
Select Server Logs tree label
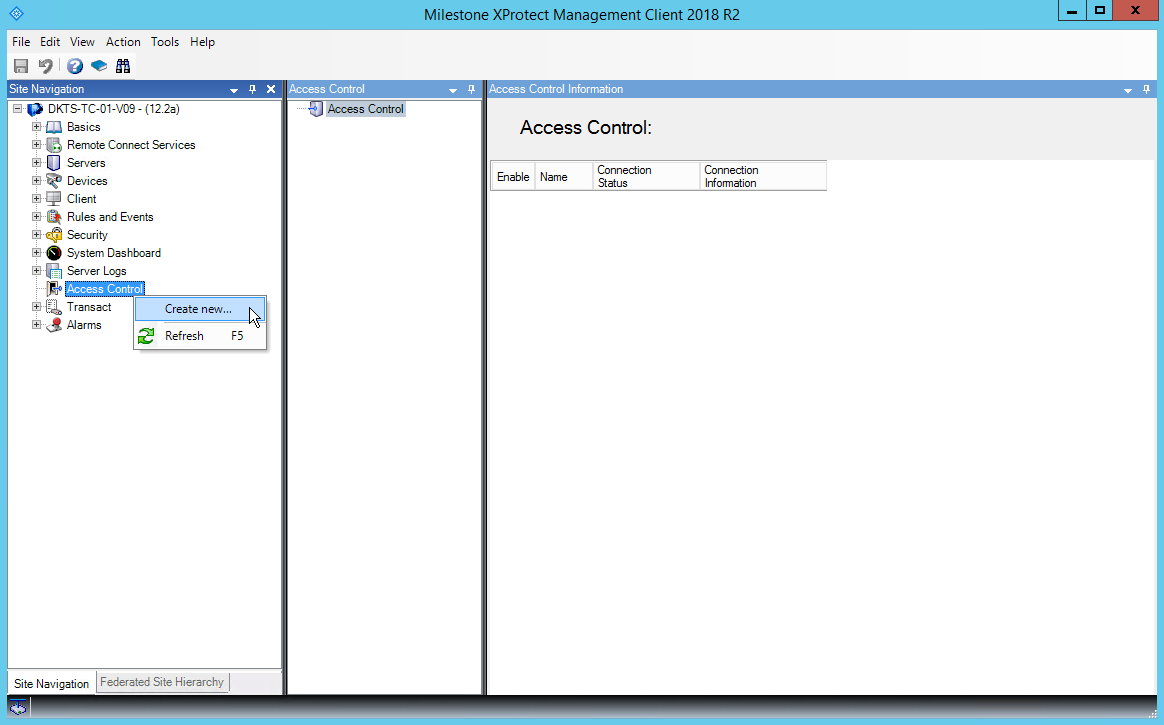(97, 271)
